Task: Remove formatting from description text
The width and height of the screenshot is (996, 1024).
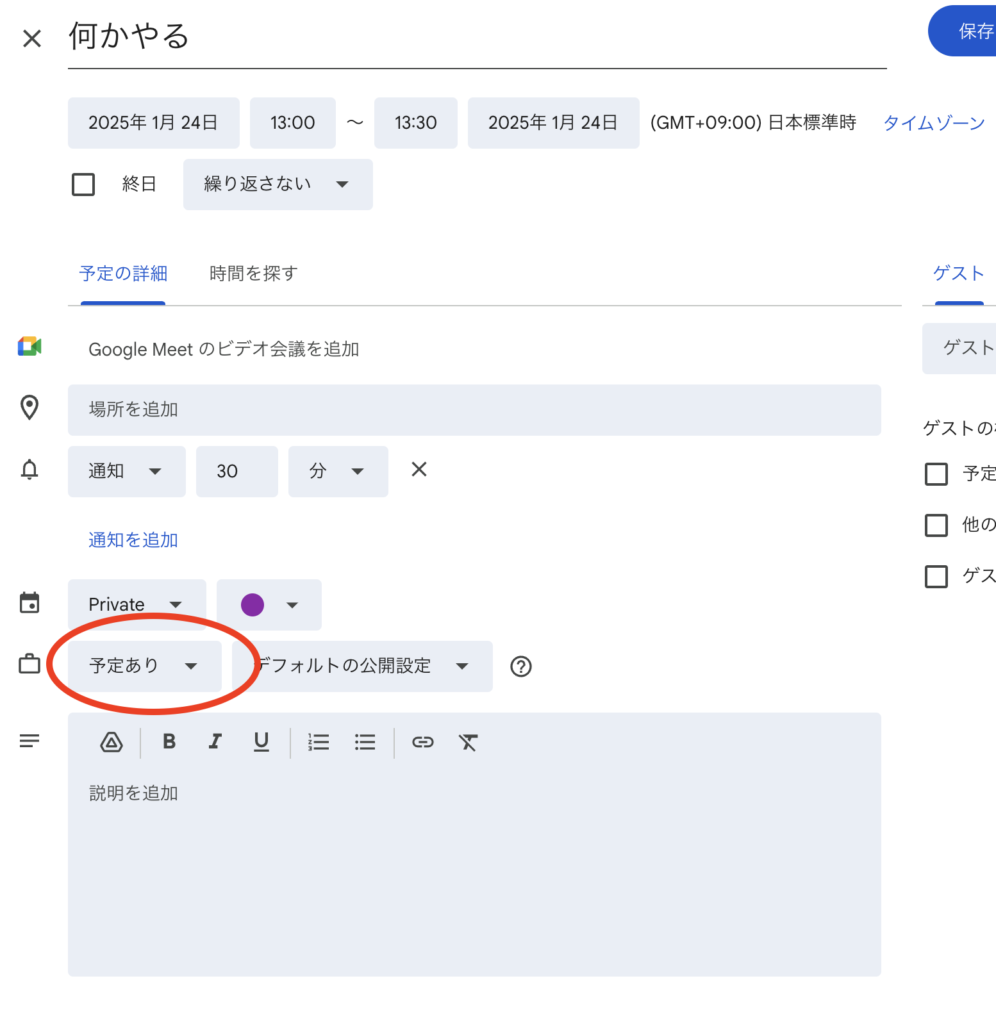Action: tap(469, 742)
